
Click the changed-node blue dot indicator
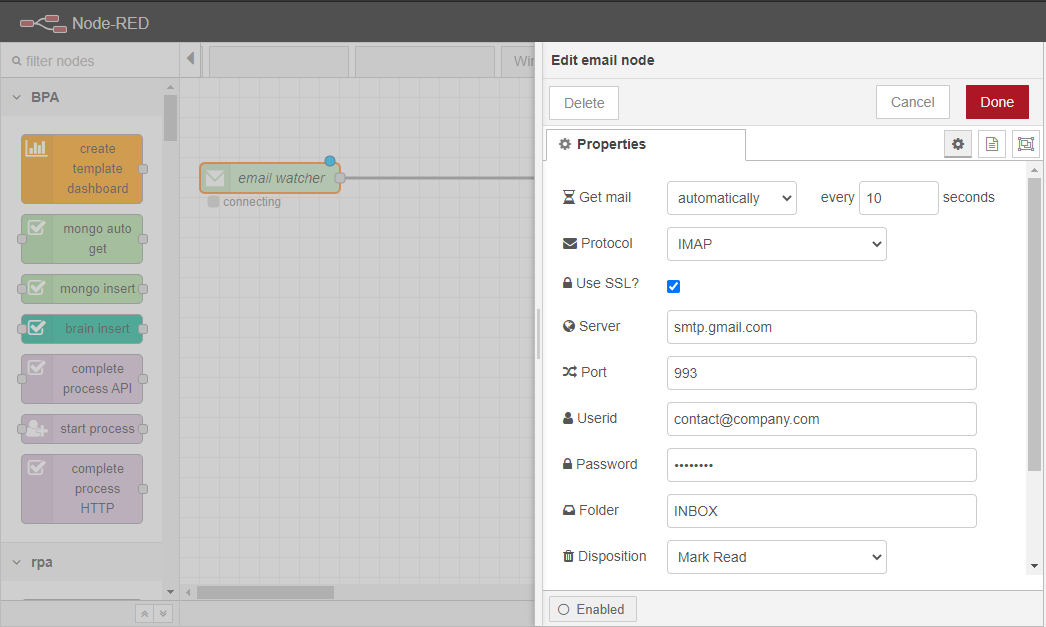330,161
